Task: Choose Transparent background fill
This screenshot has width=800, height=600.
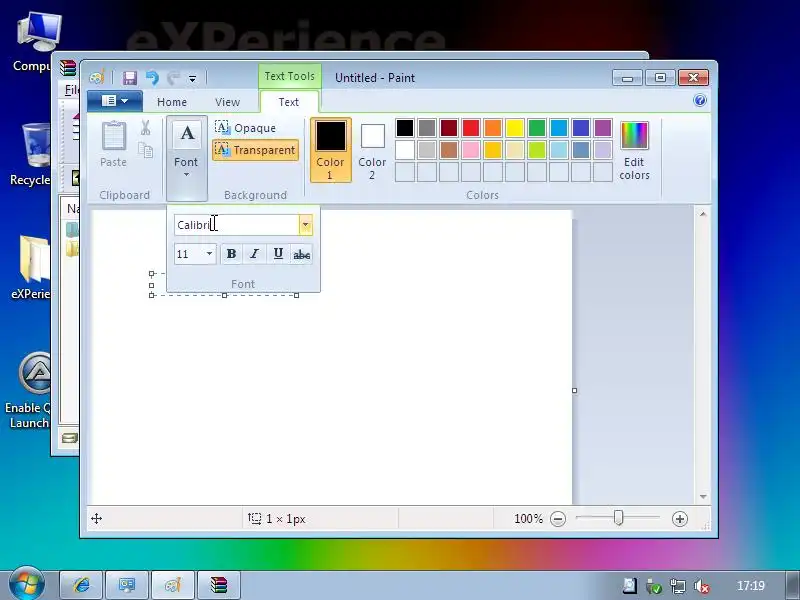Action: [x=255, y=150]
